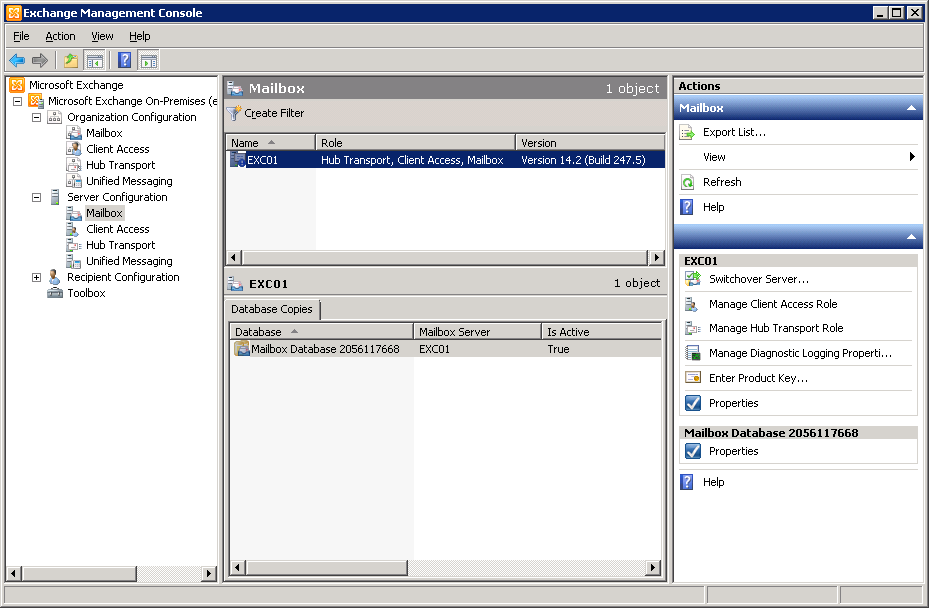Open the View submenu arrow in Actions
929x608 pixels.
tap(912, 156)
